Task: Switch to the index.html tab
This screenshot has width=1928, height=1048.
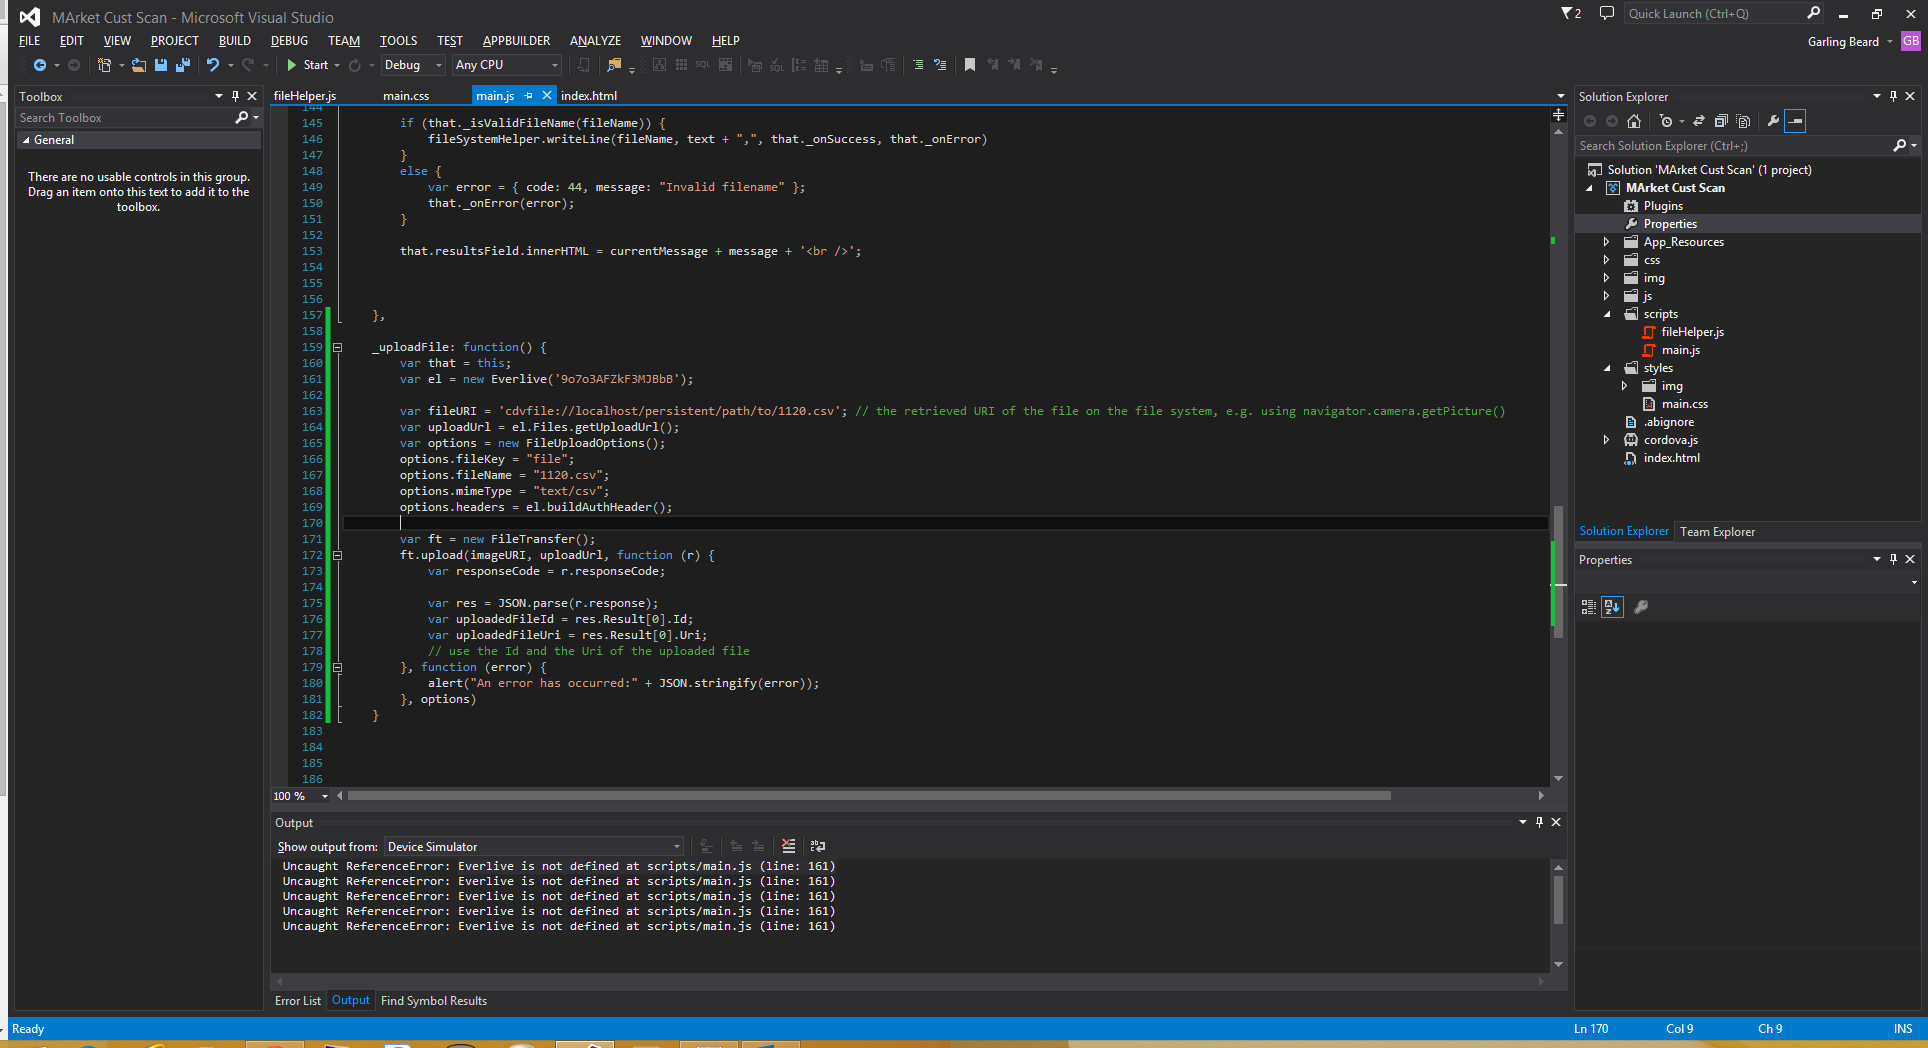Action: pos(589,96)
